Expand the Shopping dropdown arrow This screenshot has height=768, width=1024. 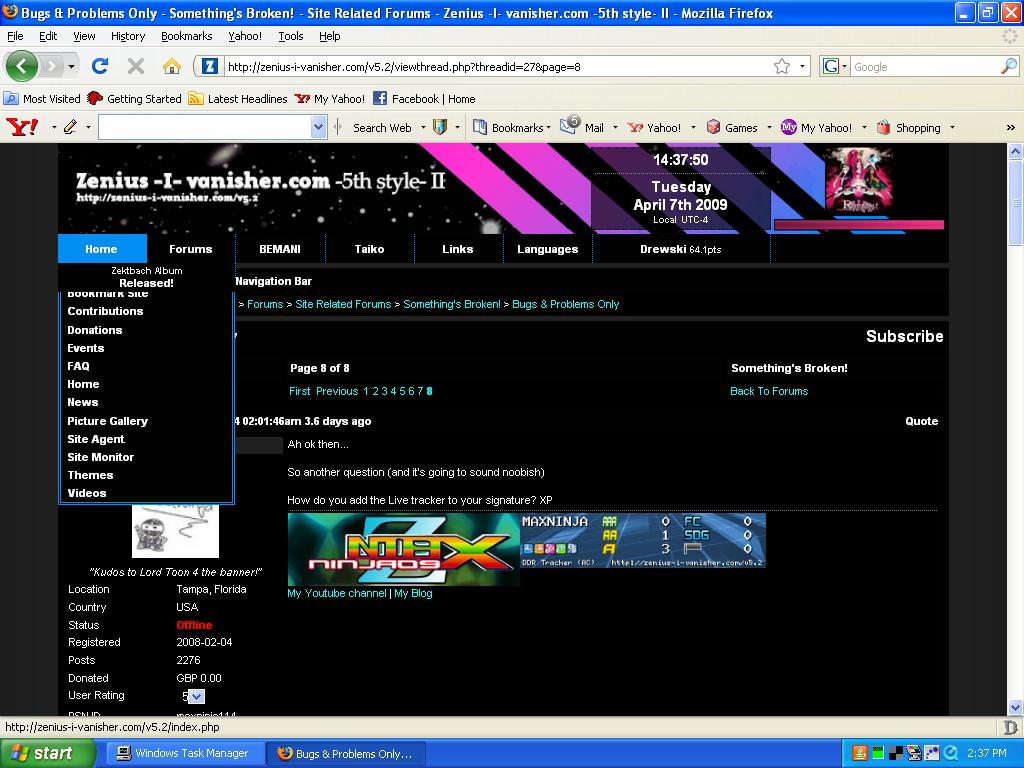click(x=952, y=127)
